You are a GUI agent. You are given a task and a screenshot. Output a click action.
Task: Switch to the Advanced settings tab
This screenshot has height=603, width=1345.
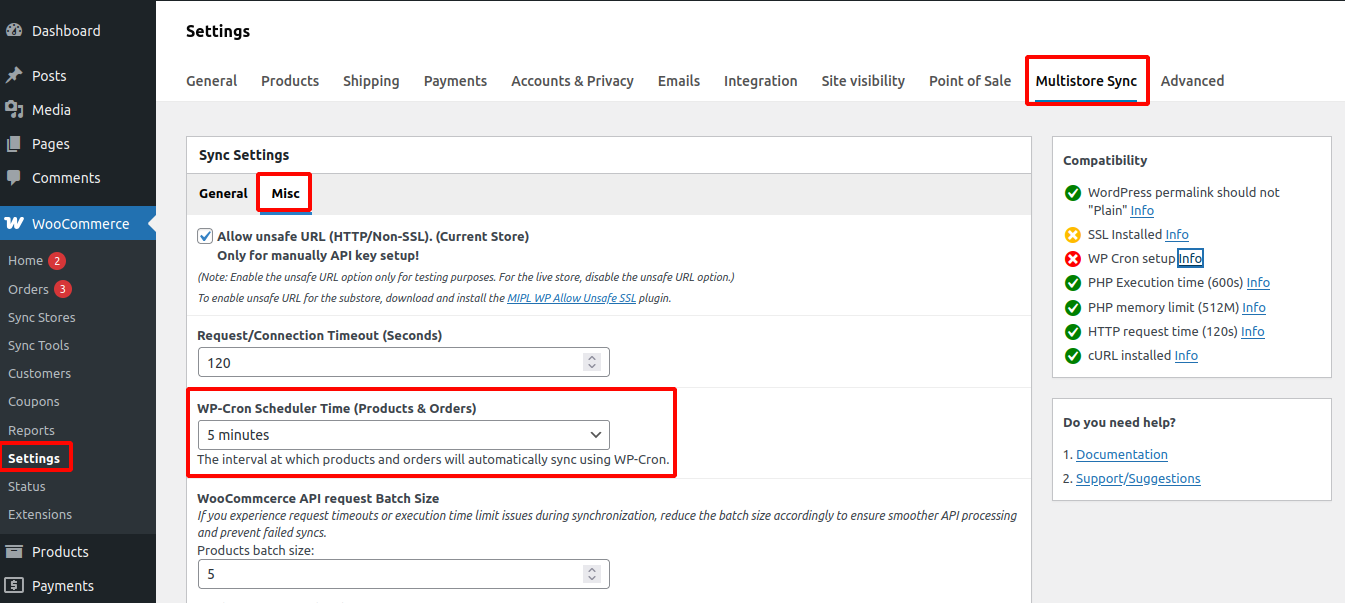click(1192, 81)
